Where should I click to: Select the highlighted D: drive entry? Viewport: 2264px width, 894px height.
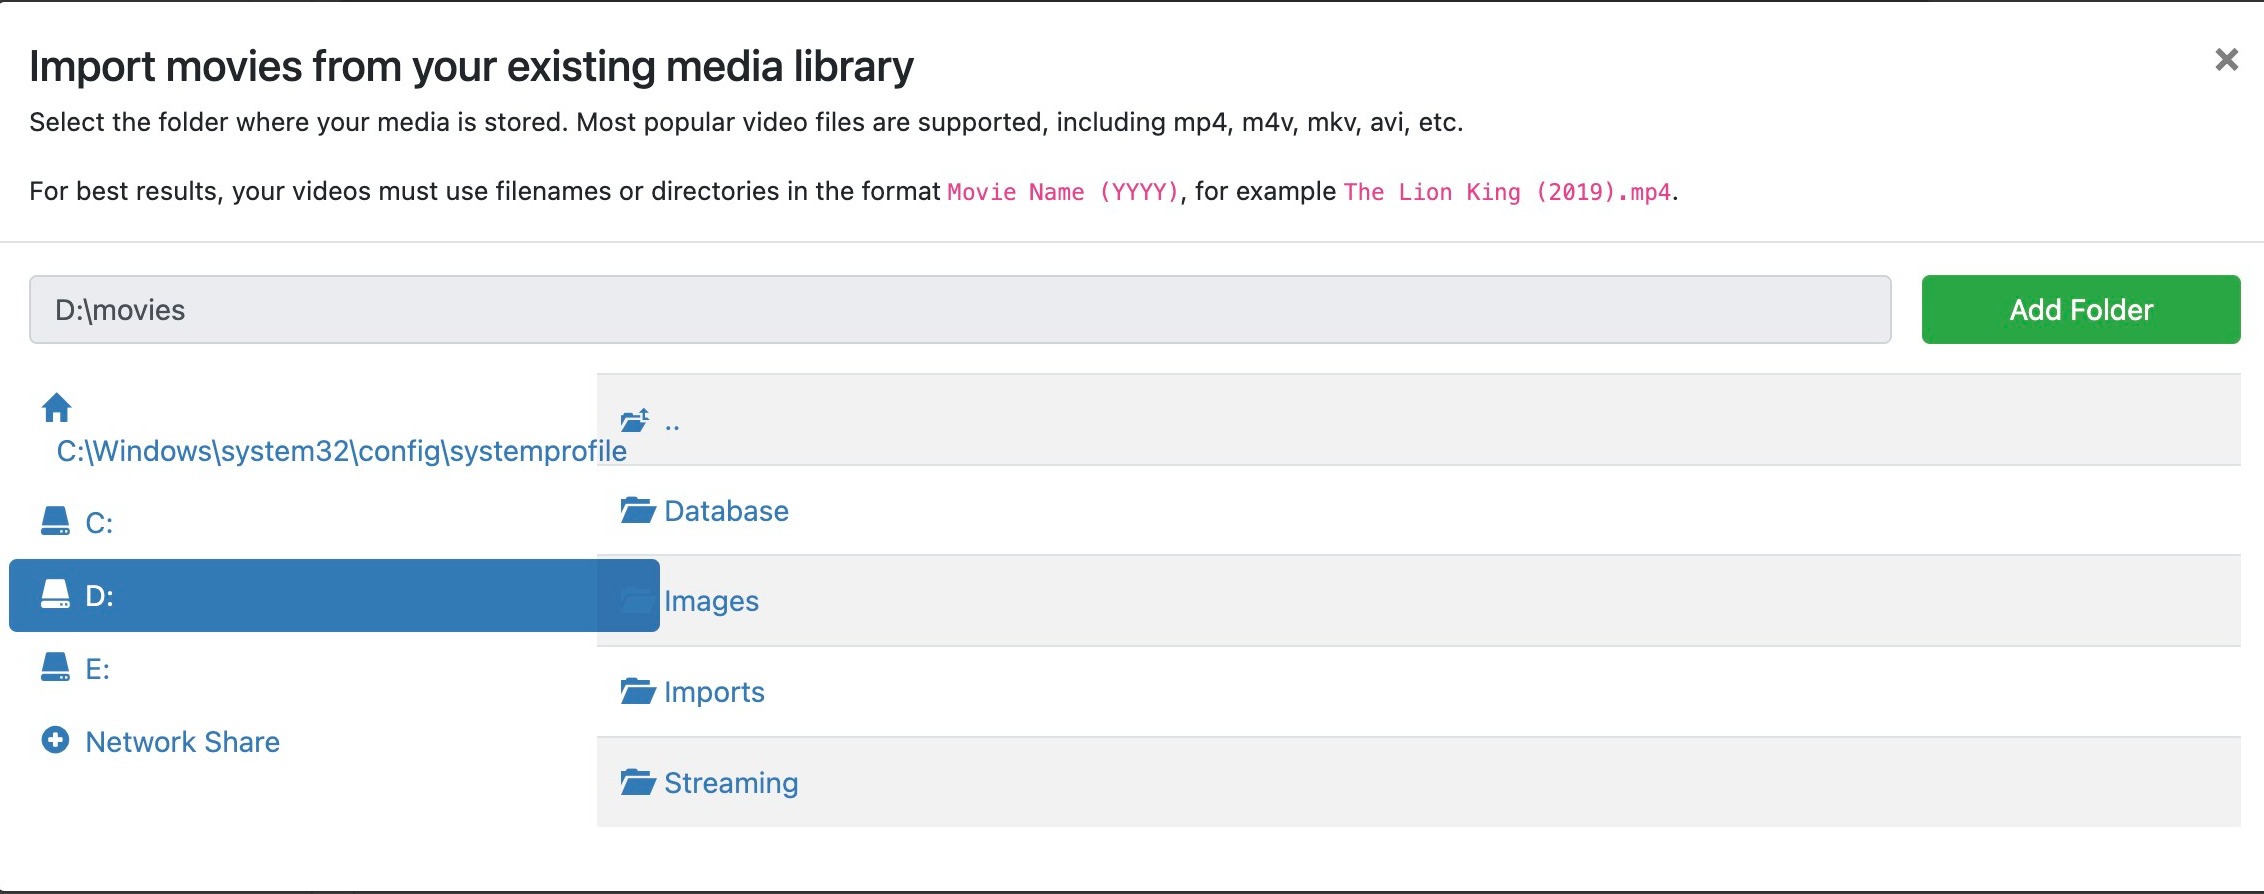click(300, 596)
